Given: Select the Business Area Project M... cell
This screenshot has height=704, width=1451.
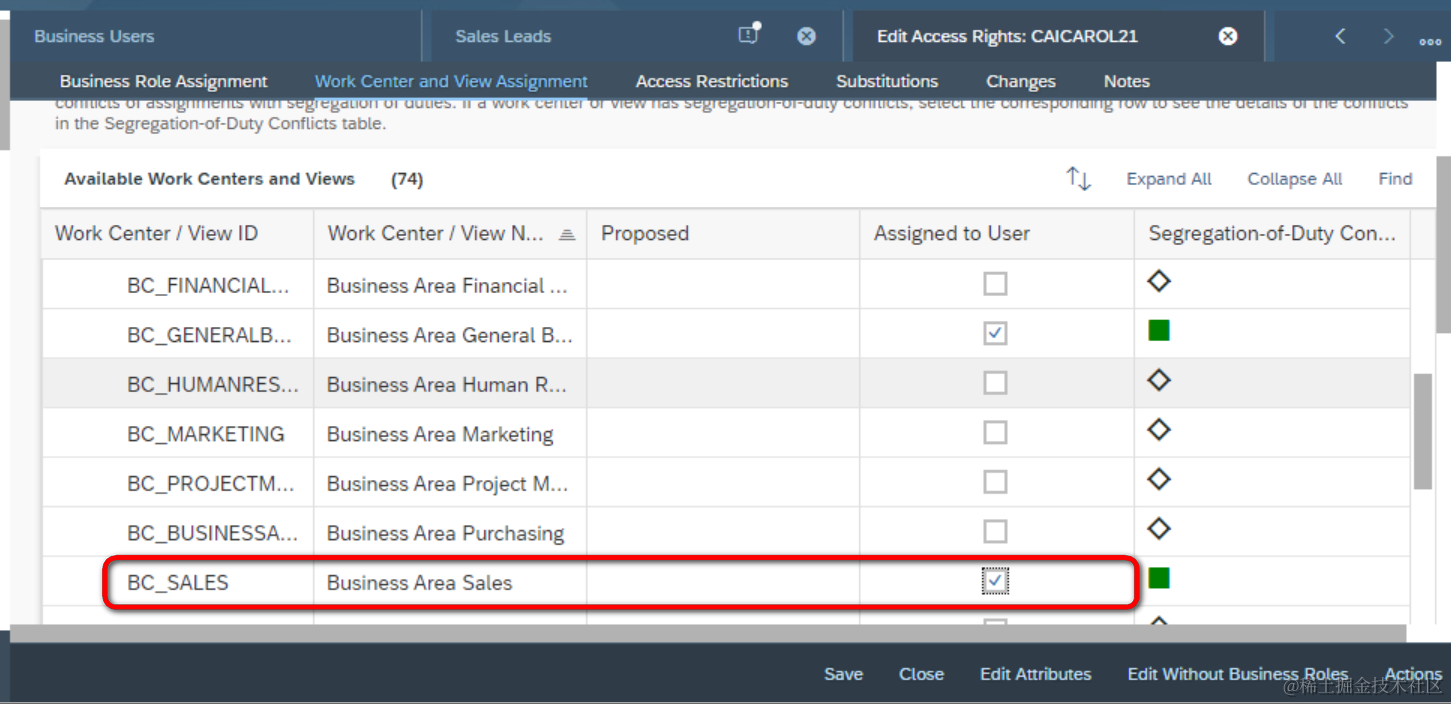Looking at the screenshot, I should click(x=450, y=484).
